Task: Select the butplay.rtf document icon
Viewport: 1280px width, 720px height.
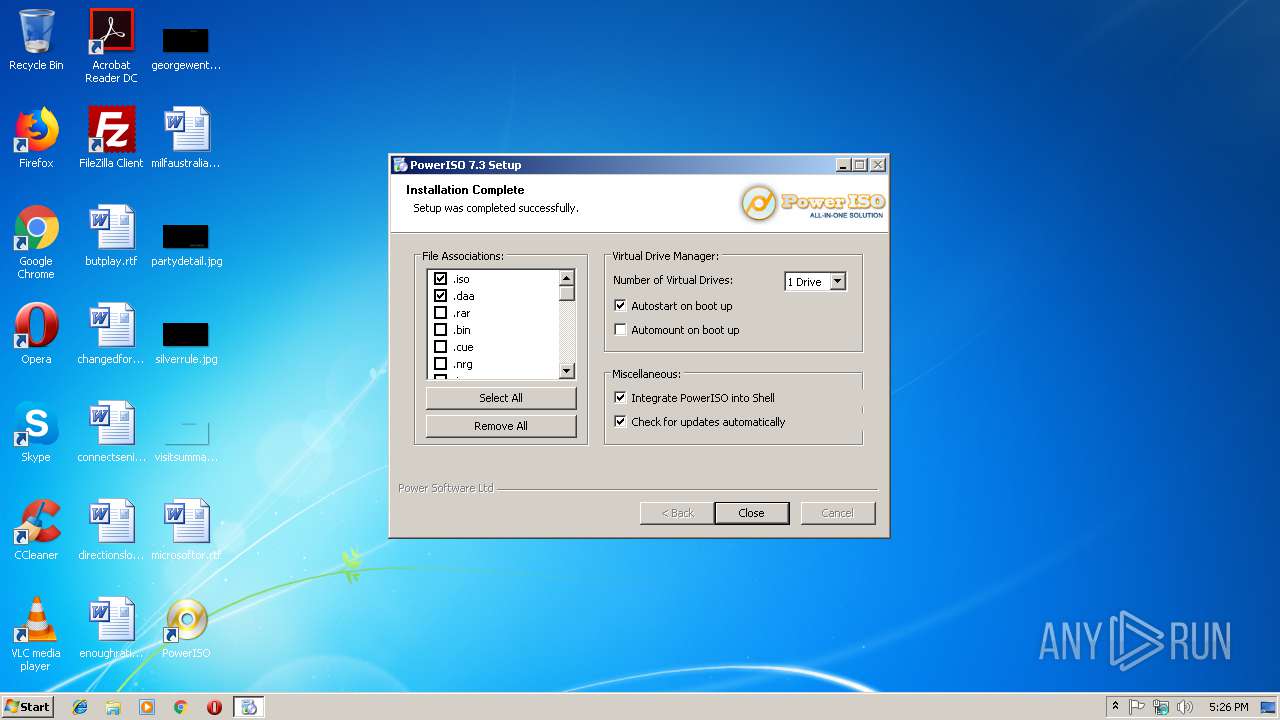Action: pos(111,236)
